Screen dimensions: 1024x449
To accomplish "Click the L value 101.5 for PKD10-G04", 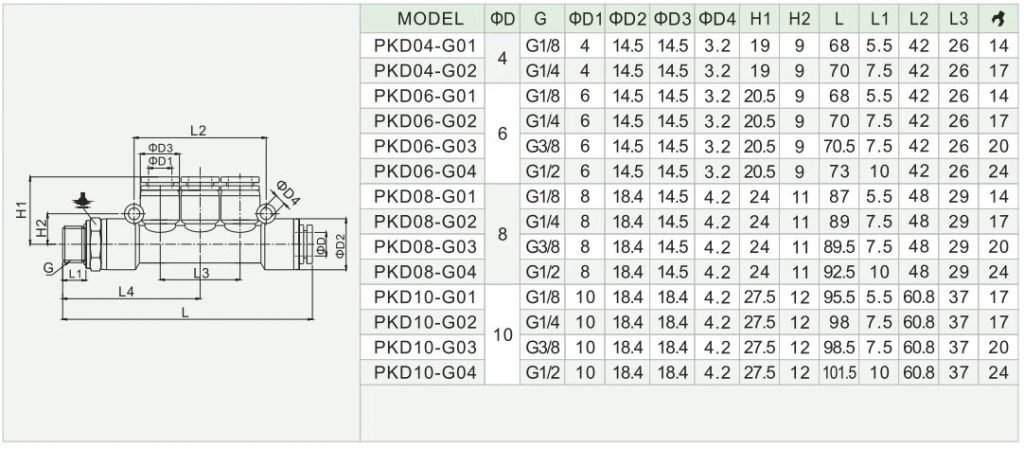I will point(839,373).
